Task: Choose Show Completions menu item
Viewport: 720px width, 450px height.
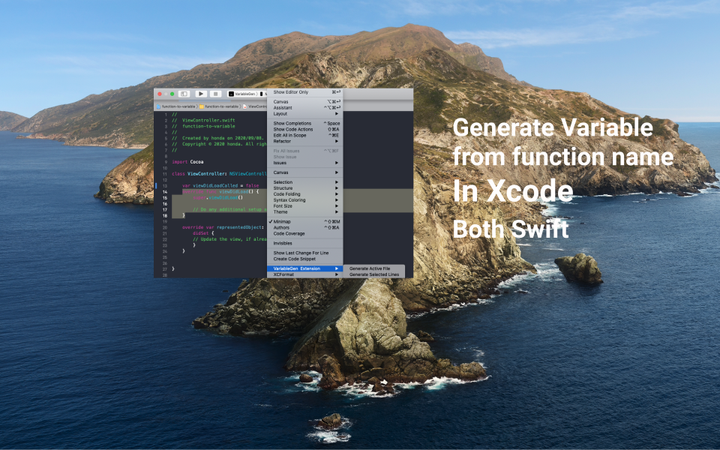Action: pos(305,123)
